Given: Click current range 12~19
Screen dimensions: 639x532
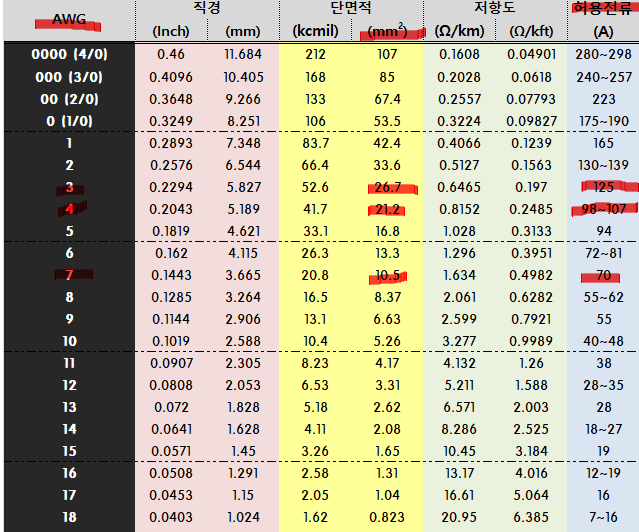Looking at the screenshot, I should tap(604, 473).
